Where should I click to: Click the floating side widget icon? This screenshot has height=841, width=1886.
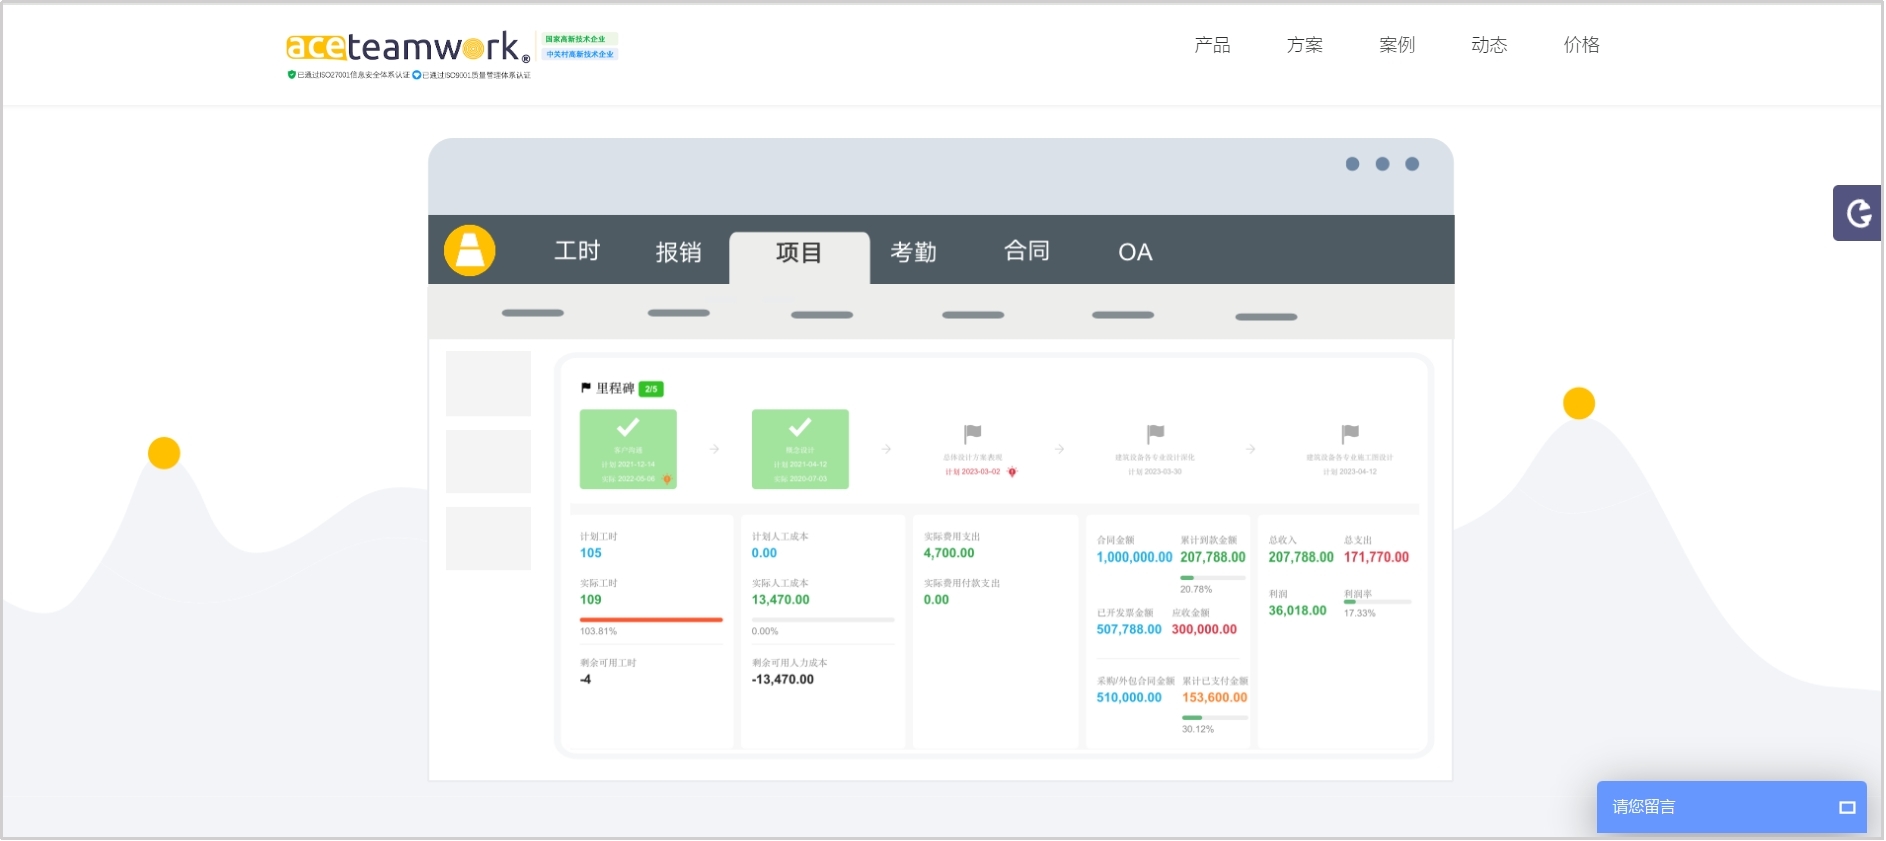click(1858, 213)
